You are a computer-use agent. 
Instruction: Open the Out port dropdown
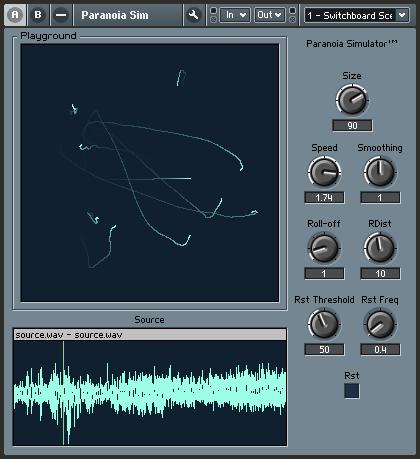coord(269,15)
